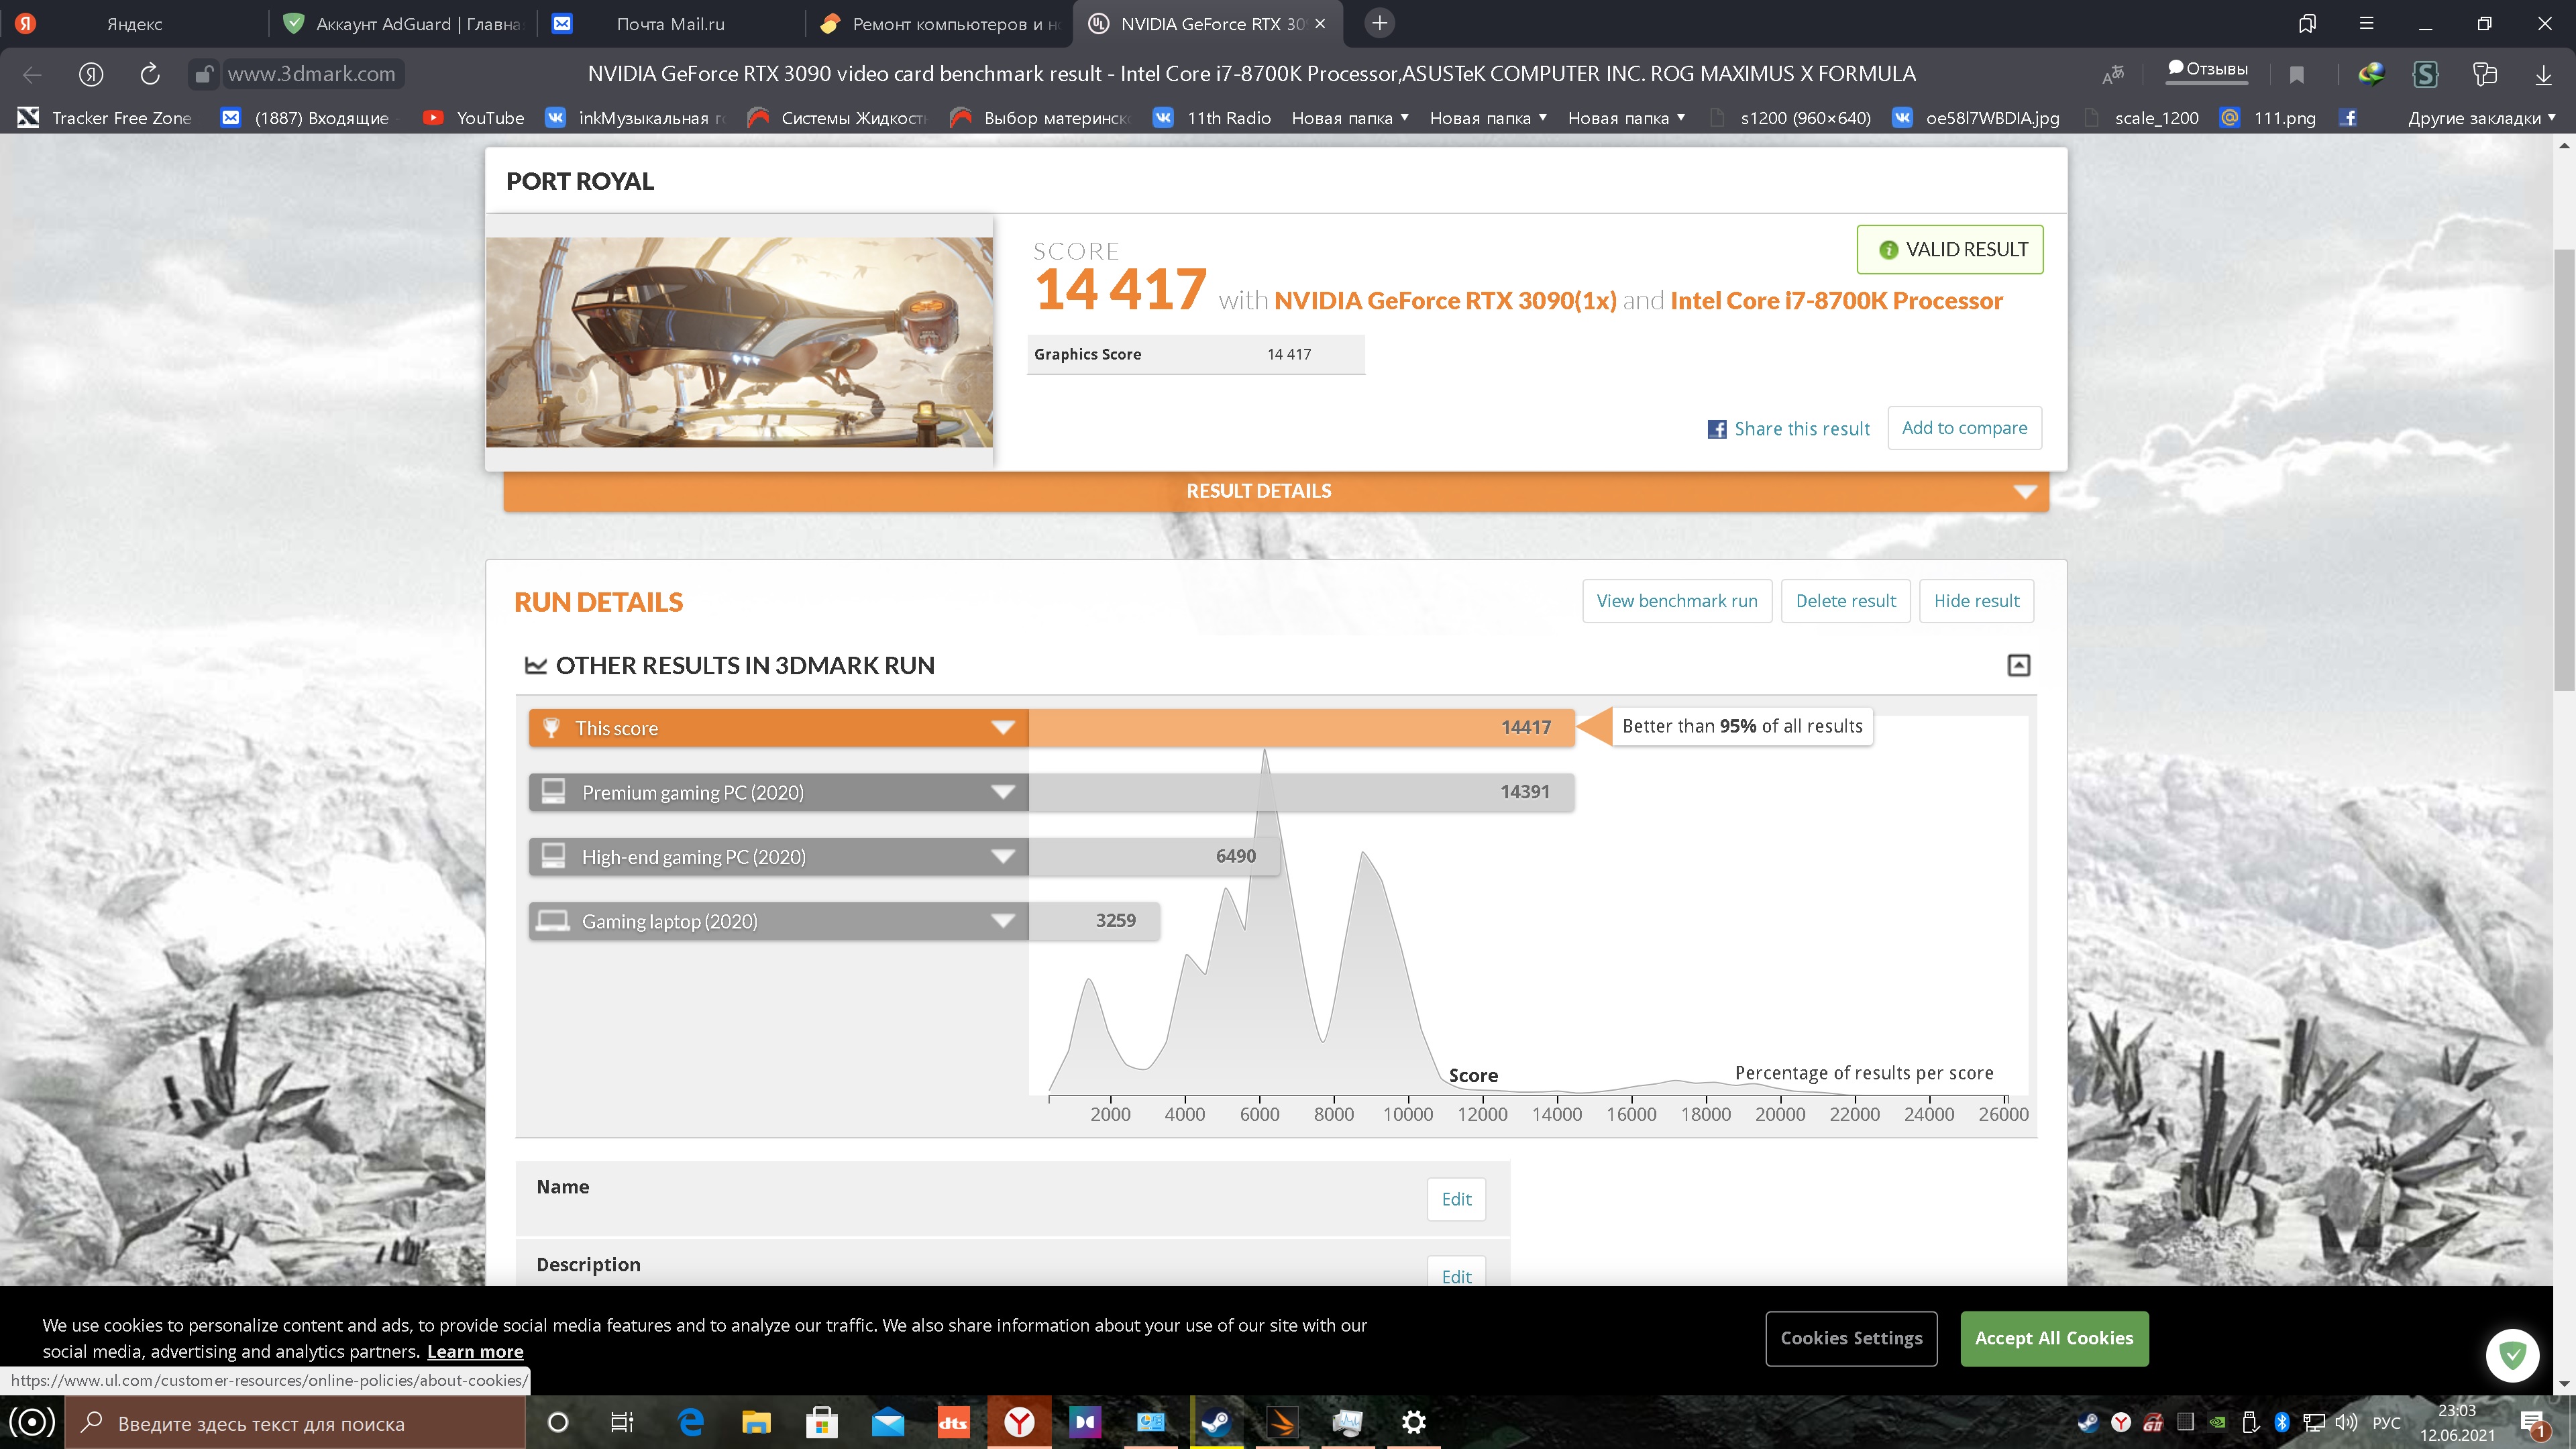2576x1449 pixels.
Task: Click the browser page reload icon
Action: [x=150, y=74]
